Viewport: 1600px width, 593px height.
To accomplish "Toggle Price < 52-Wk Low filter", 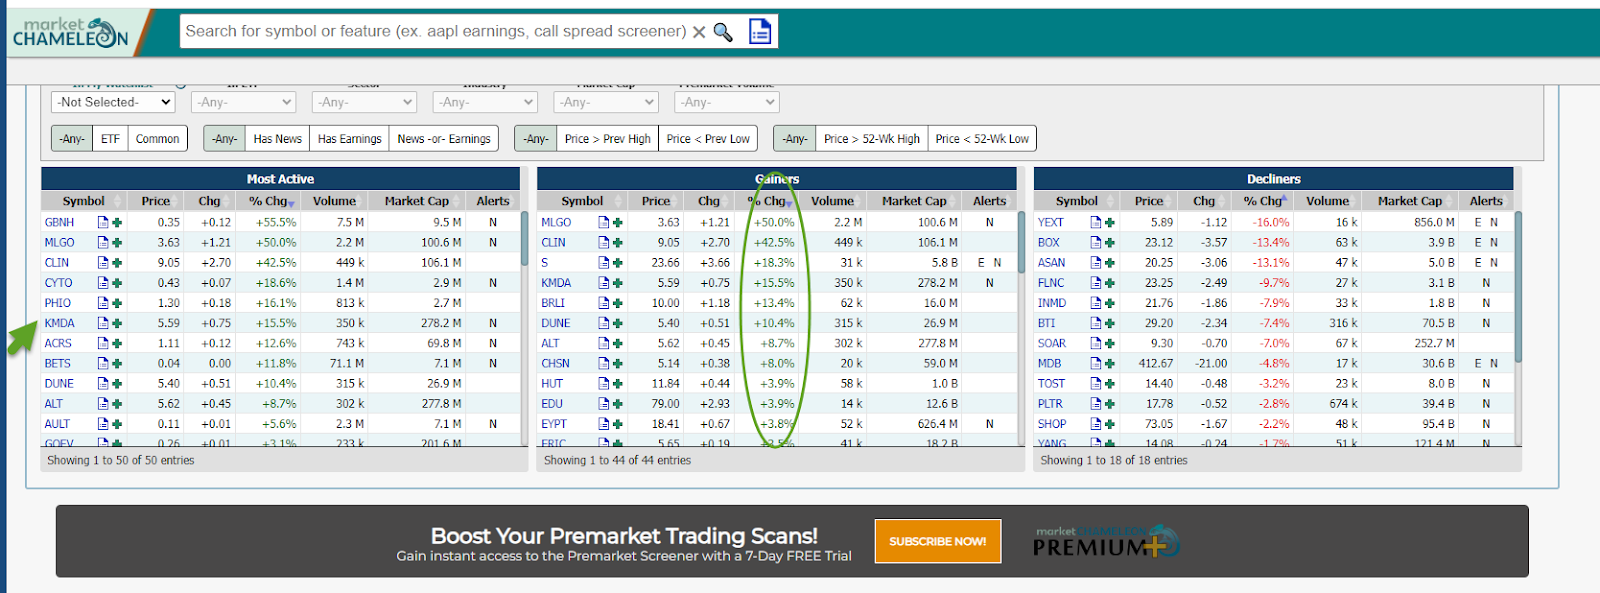I will (982, 139).
